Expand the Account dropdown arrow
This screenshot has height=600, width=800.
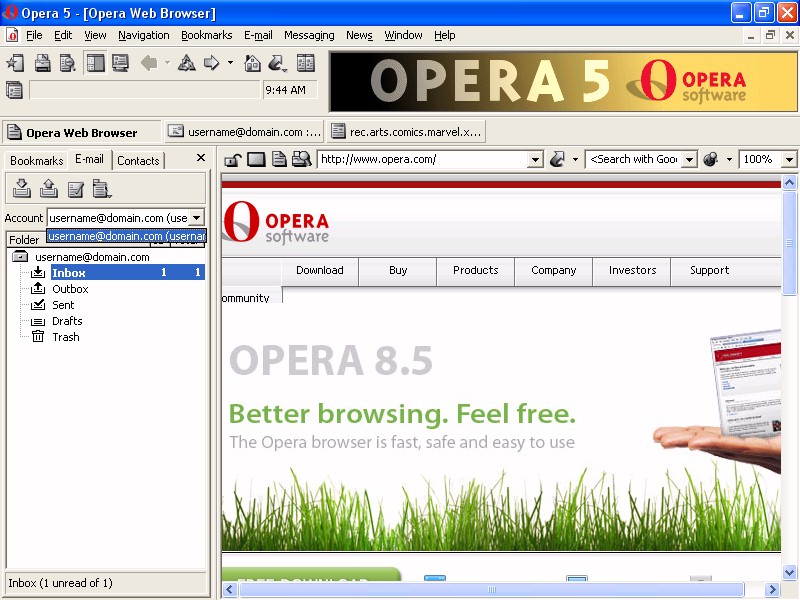pos(197,218)
